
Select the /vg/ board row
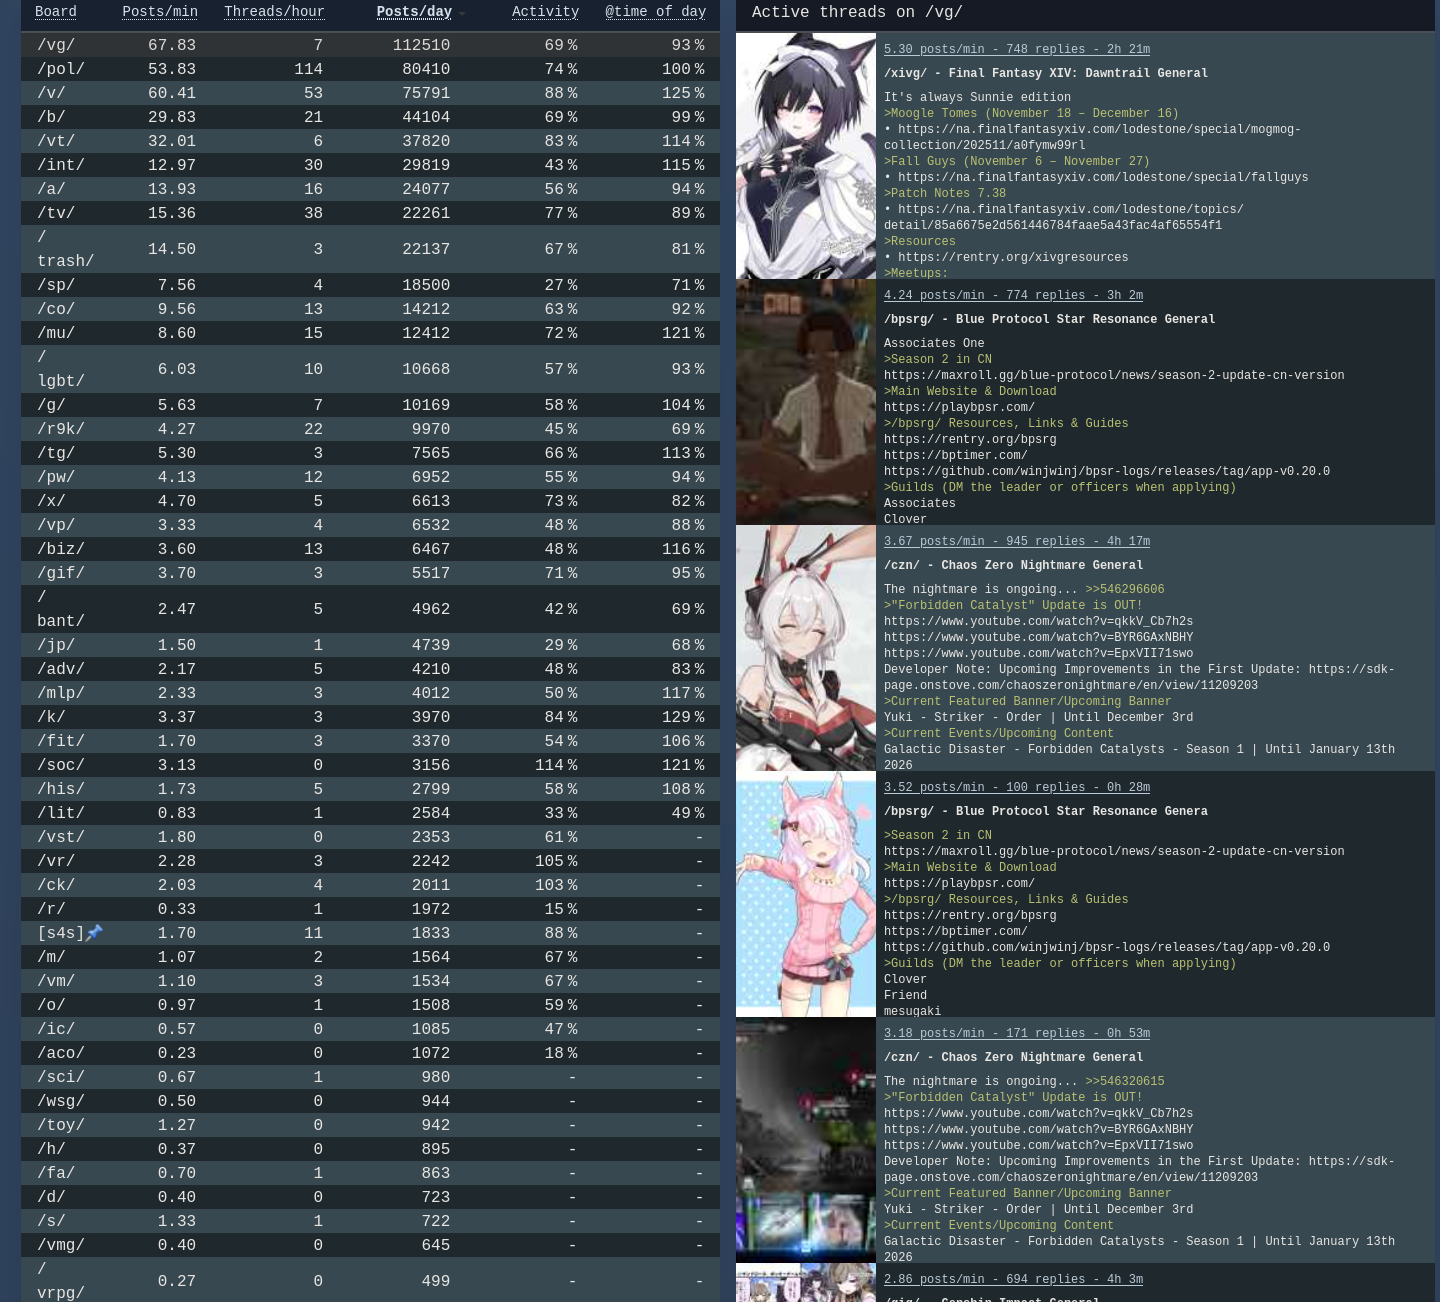(370, 45)
